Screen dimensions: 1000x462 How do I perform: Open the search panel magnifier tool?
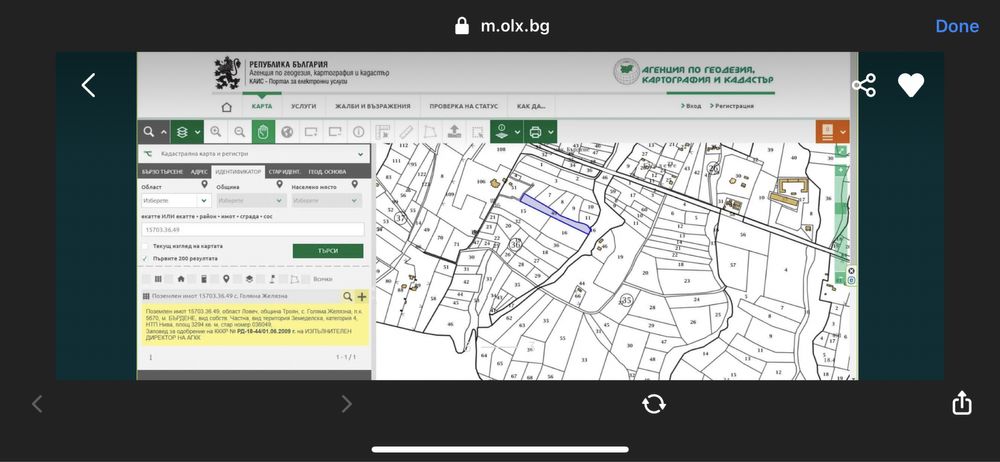tap(149, 132)
